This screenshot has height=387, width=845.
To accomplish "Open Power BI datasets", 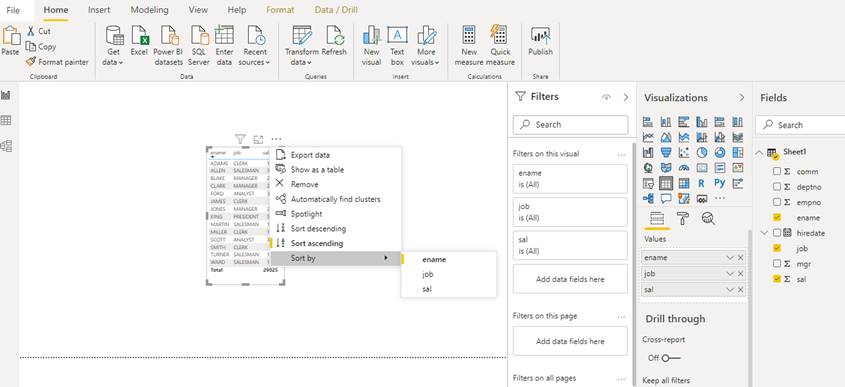I will point(168,46).
